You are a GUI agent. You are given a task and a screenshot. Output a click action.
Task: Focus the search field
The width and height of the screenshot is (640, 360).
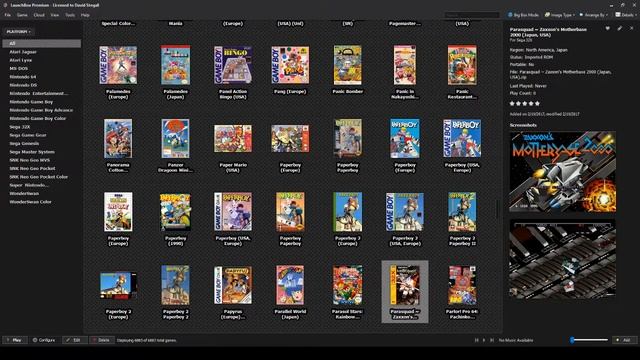(471, 15)
